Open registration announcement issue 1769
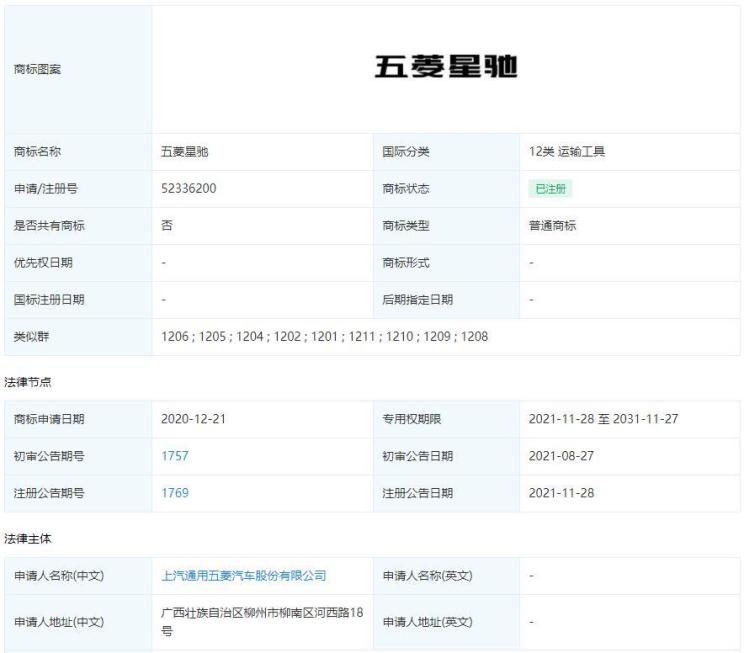The height and width of the screenshot is (653, 744). (x=175, y=493)
